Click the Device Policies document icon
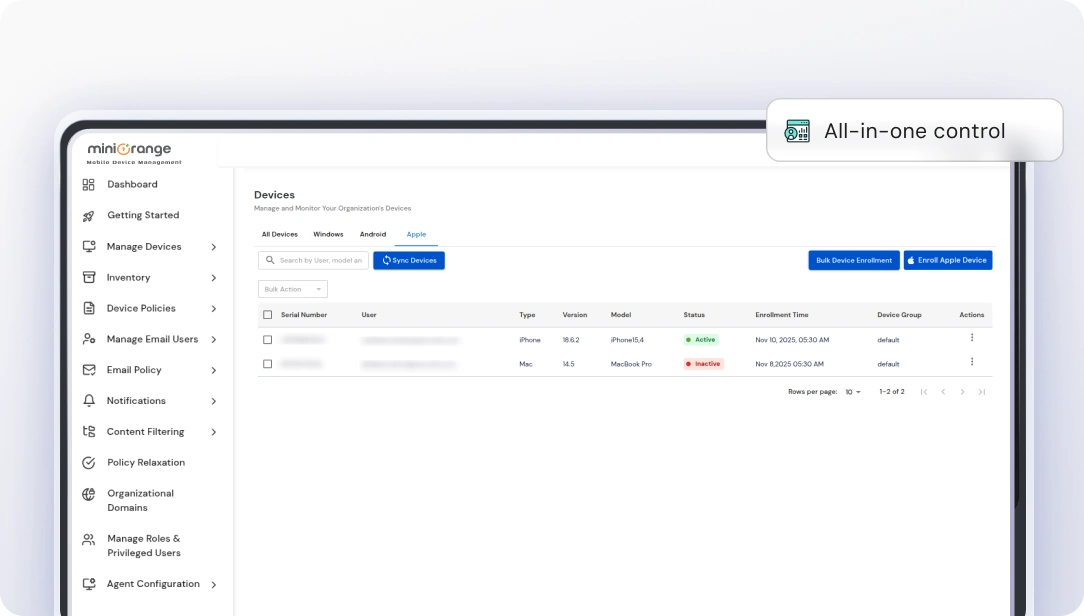Image resolution: width=1084 pixels, height=616 pixels. (x=88, y=308)
